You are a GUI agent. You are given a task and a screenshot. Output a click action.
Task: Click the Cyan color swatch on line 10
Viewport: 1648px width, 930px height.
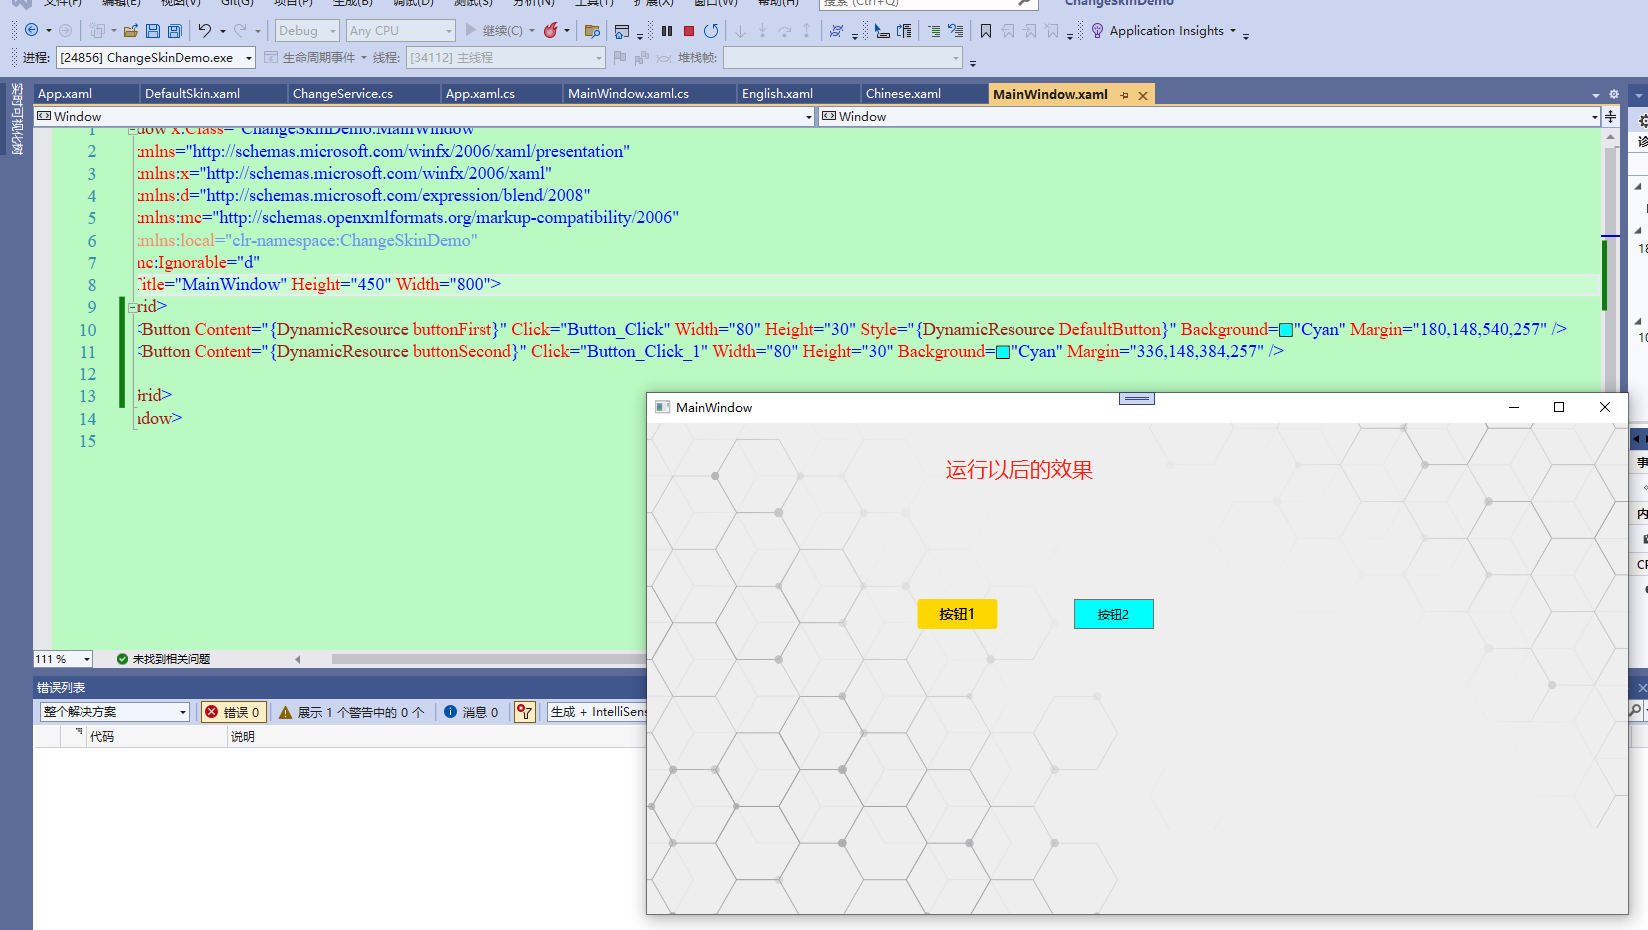point(1286,330)
